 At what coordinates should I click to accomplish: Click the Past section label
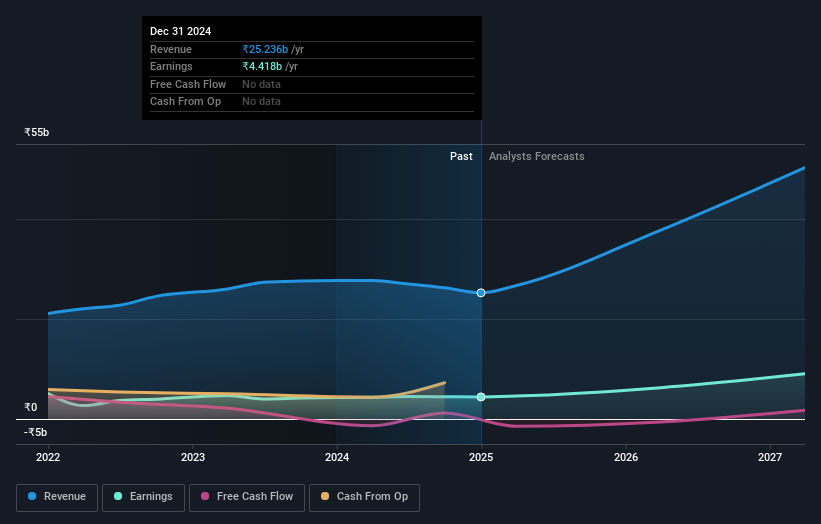tap(461, 156)
